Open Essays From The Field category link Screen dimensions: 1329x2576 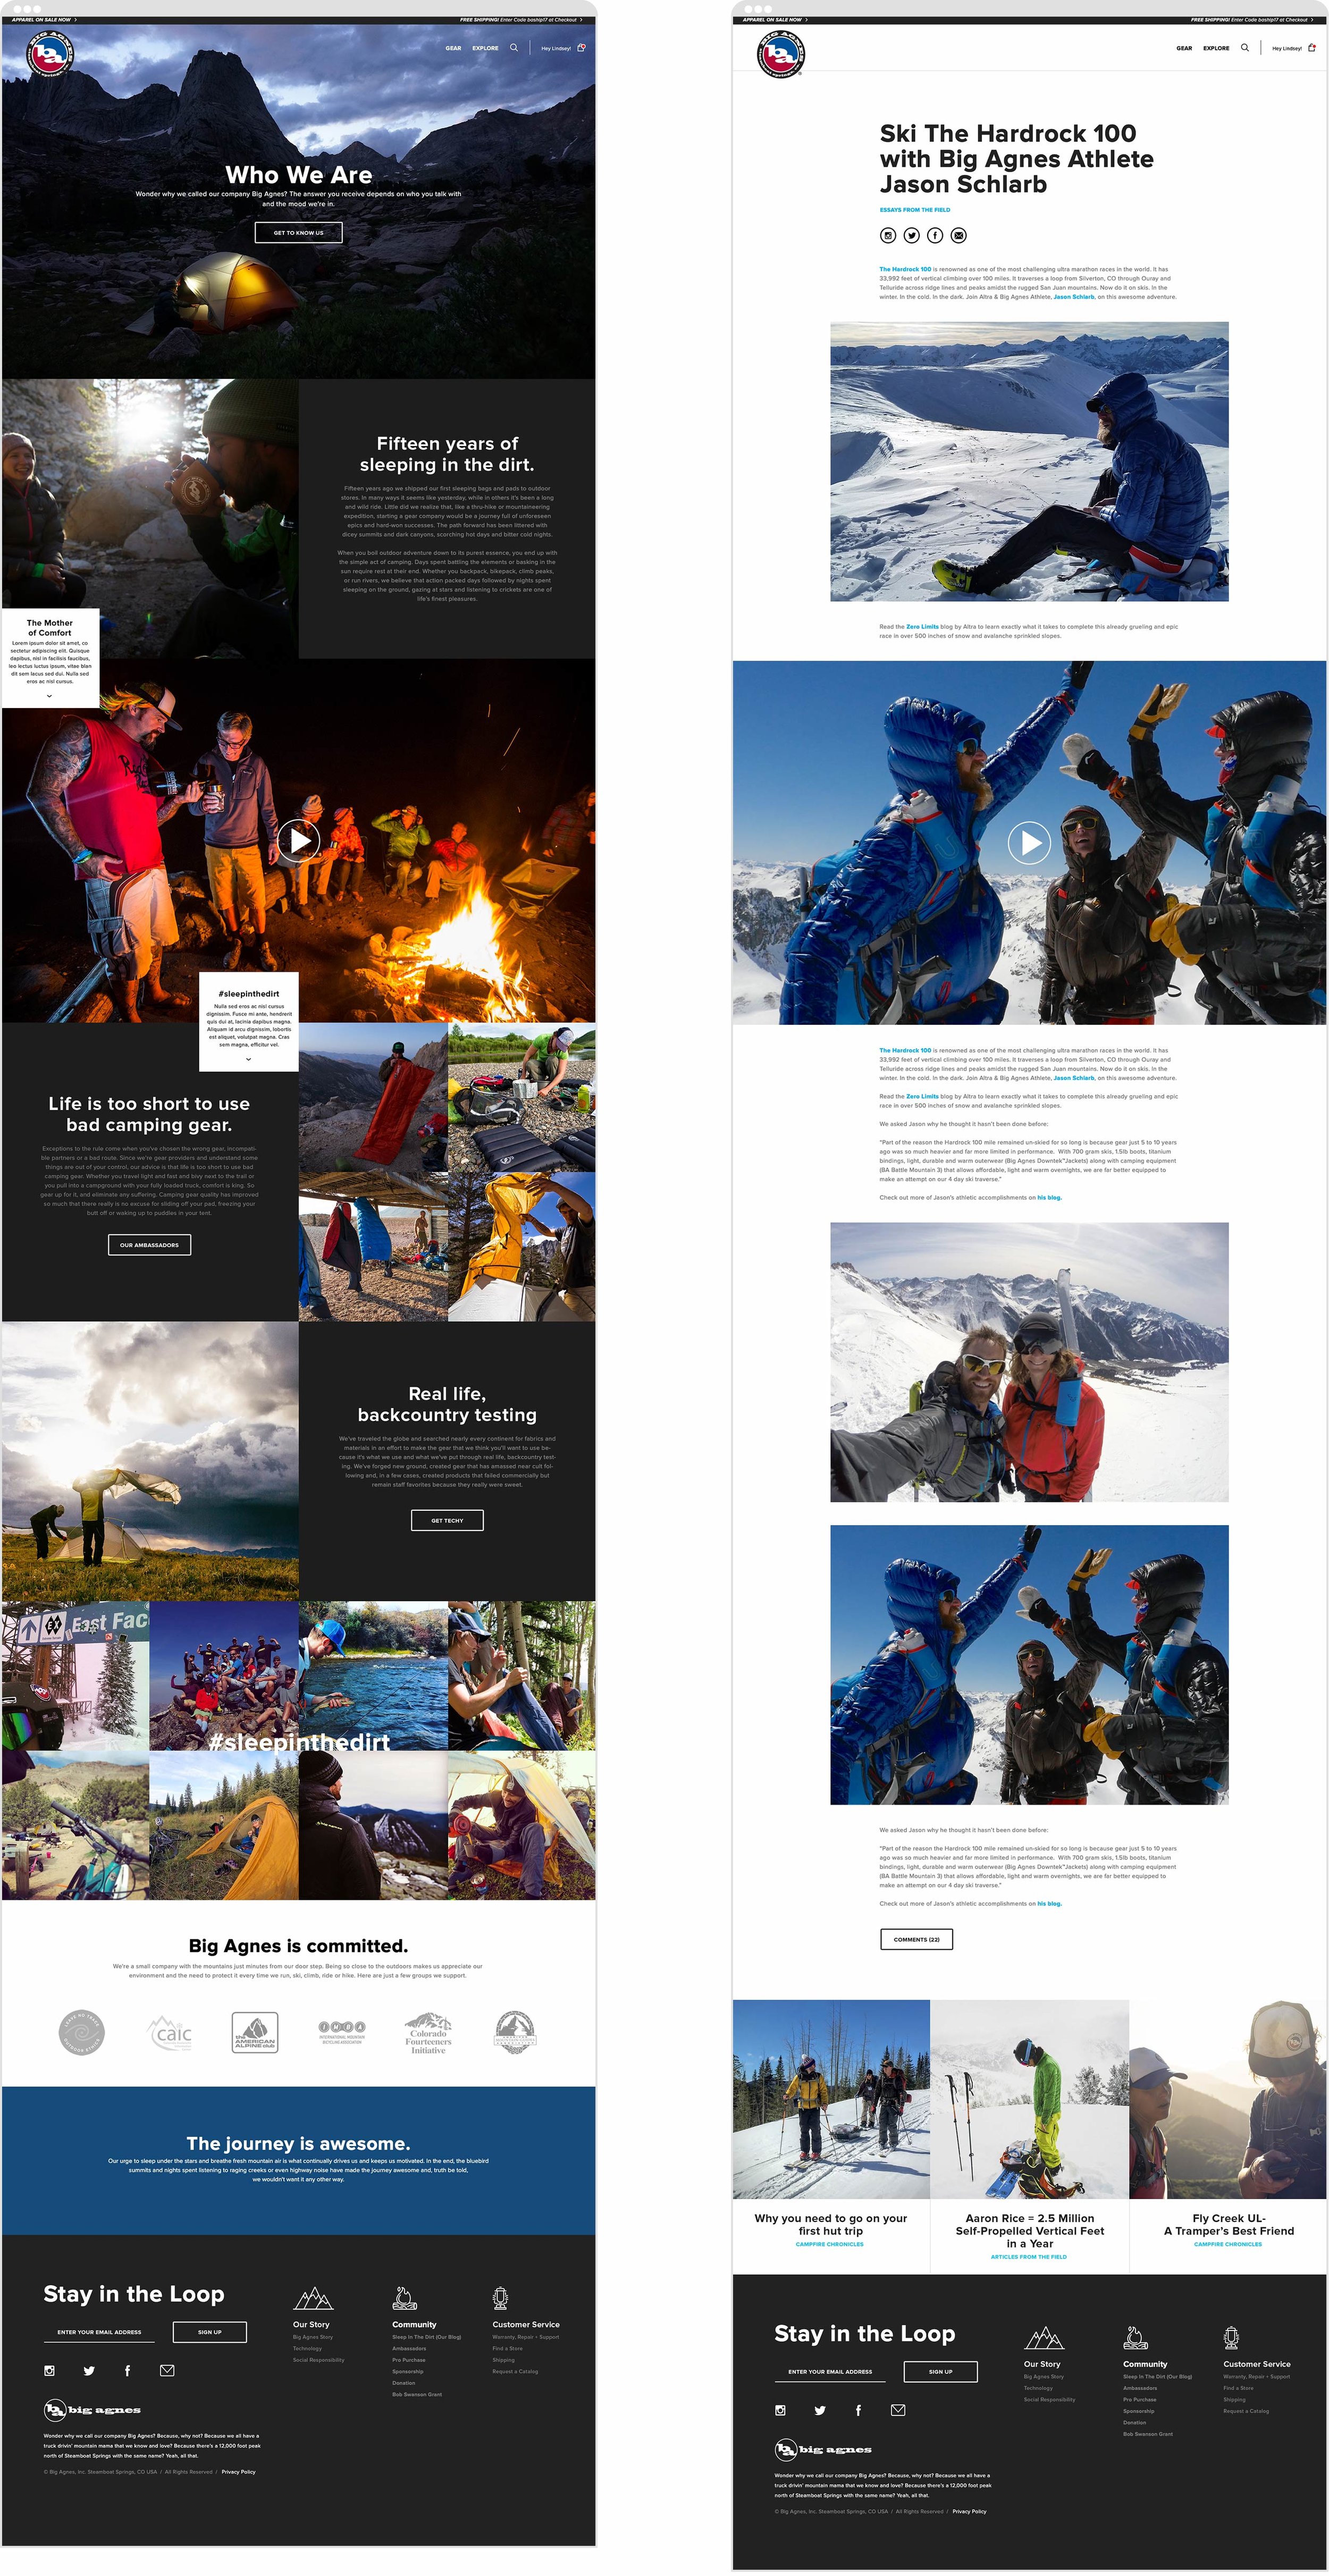(914, 210)
